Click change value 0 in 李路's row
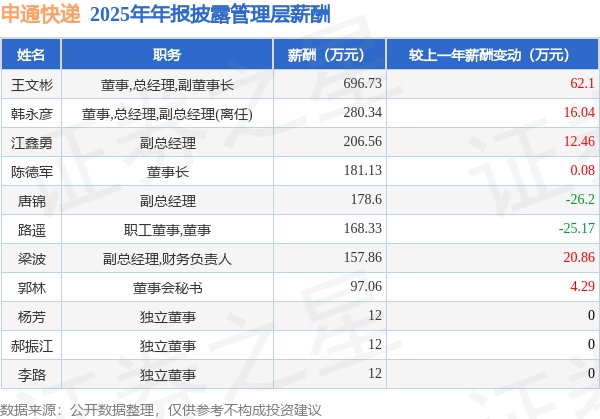The image size is (600, 419). tap(591, 373)
